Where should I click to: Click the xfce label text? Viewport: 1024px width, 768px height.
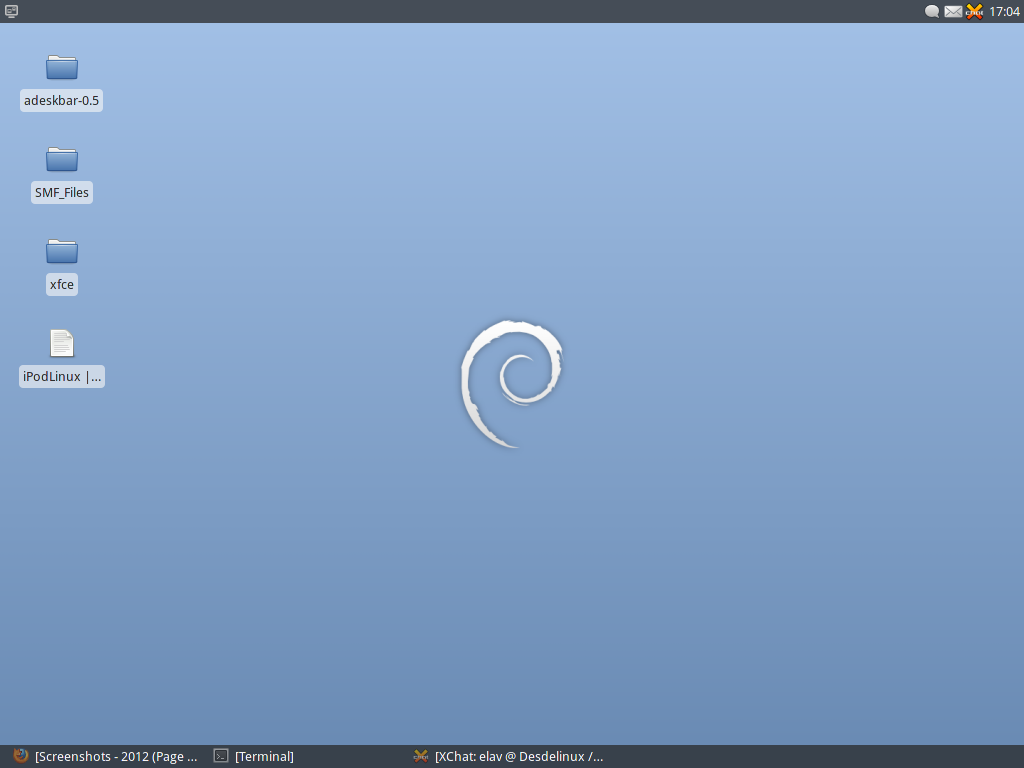pyautogui.click(x=61, y=285)
